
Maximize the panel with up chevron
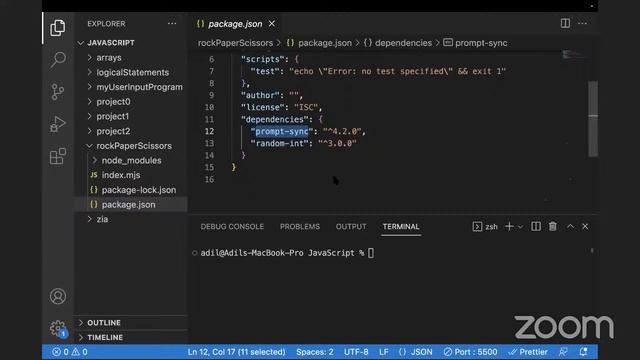(570, 227)
